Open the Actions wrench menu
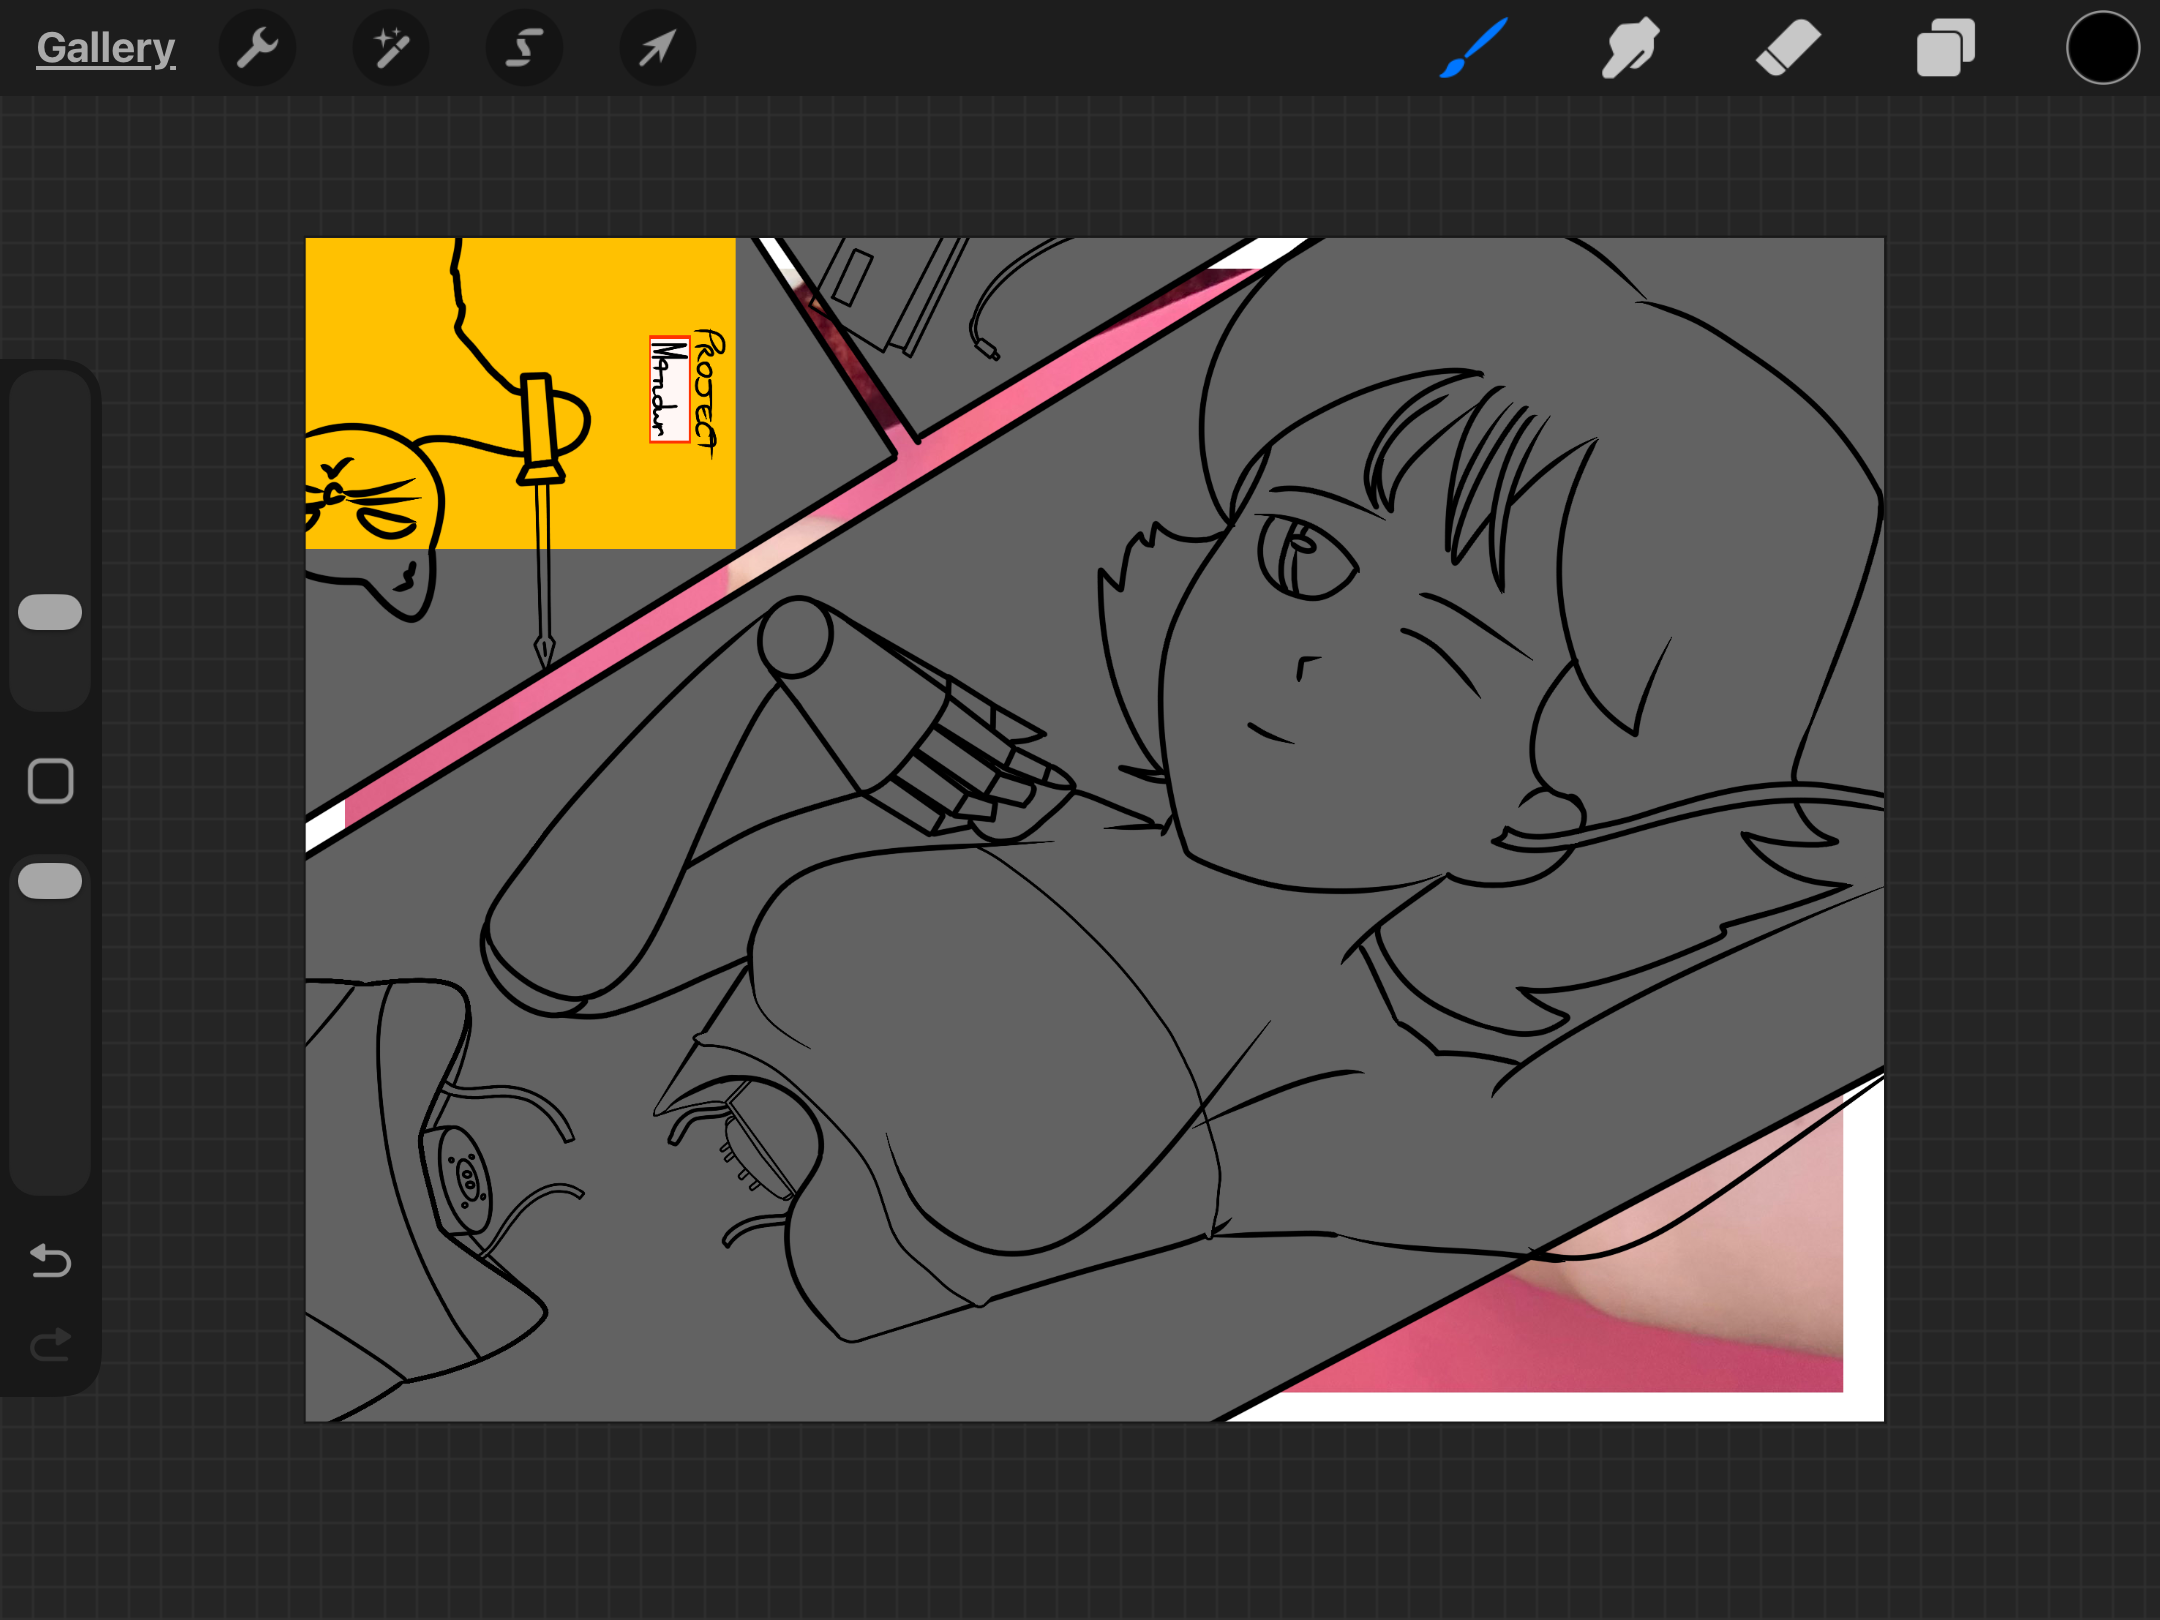 pos(258,48)
